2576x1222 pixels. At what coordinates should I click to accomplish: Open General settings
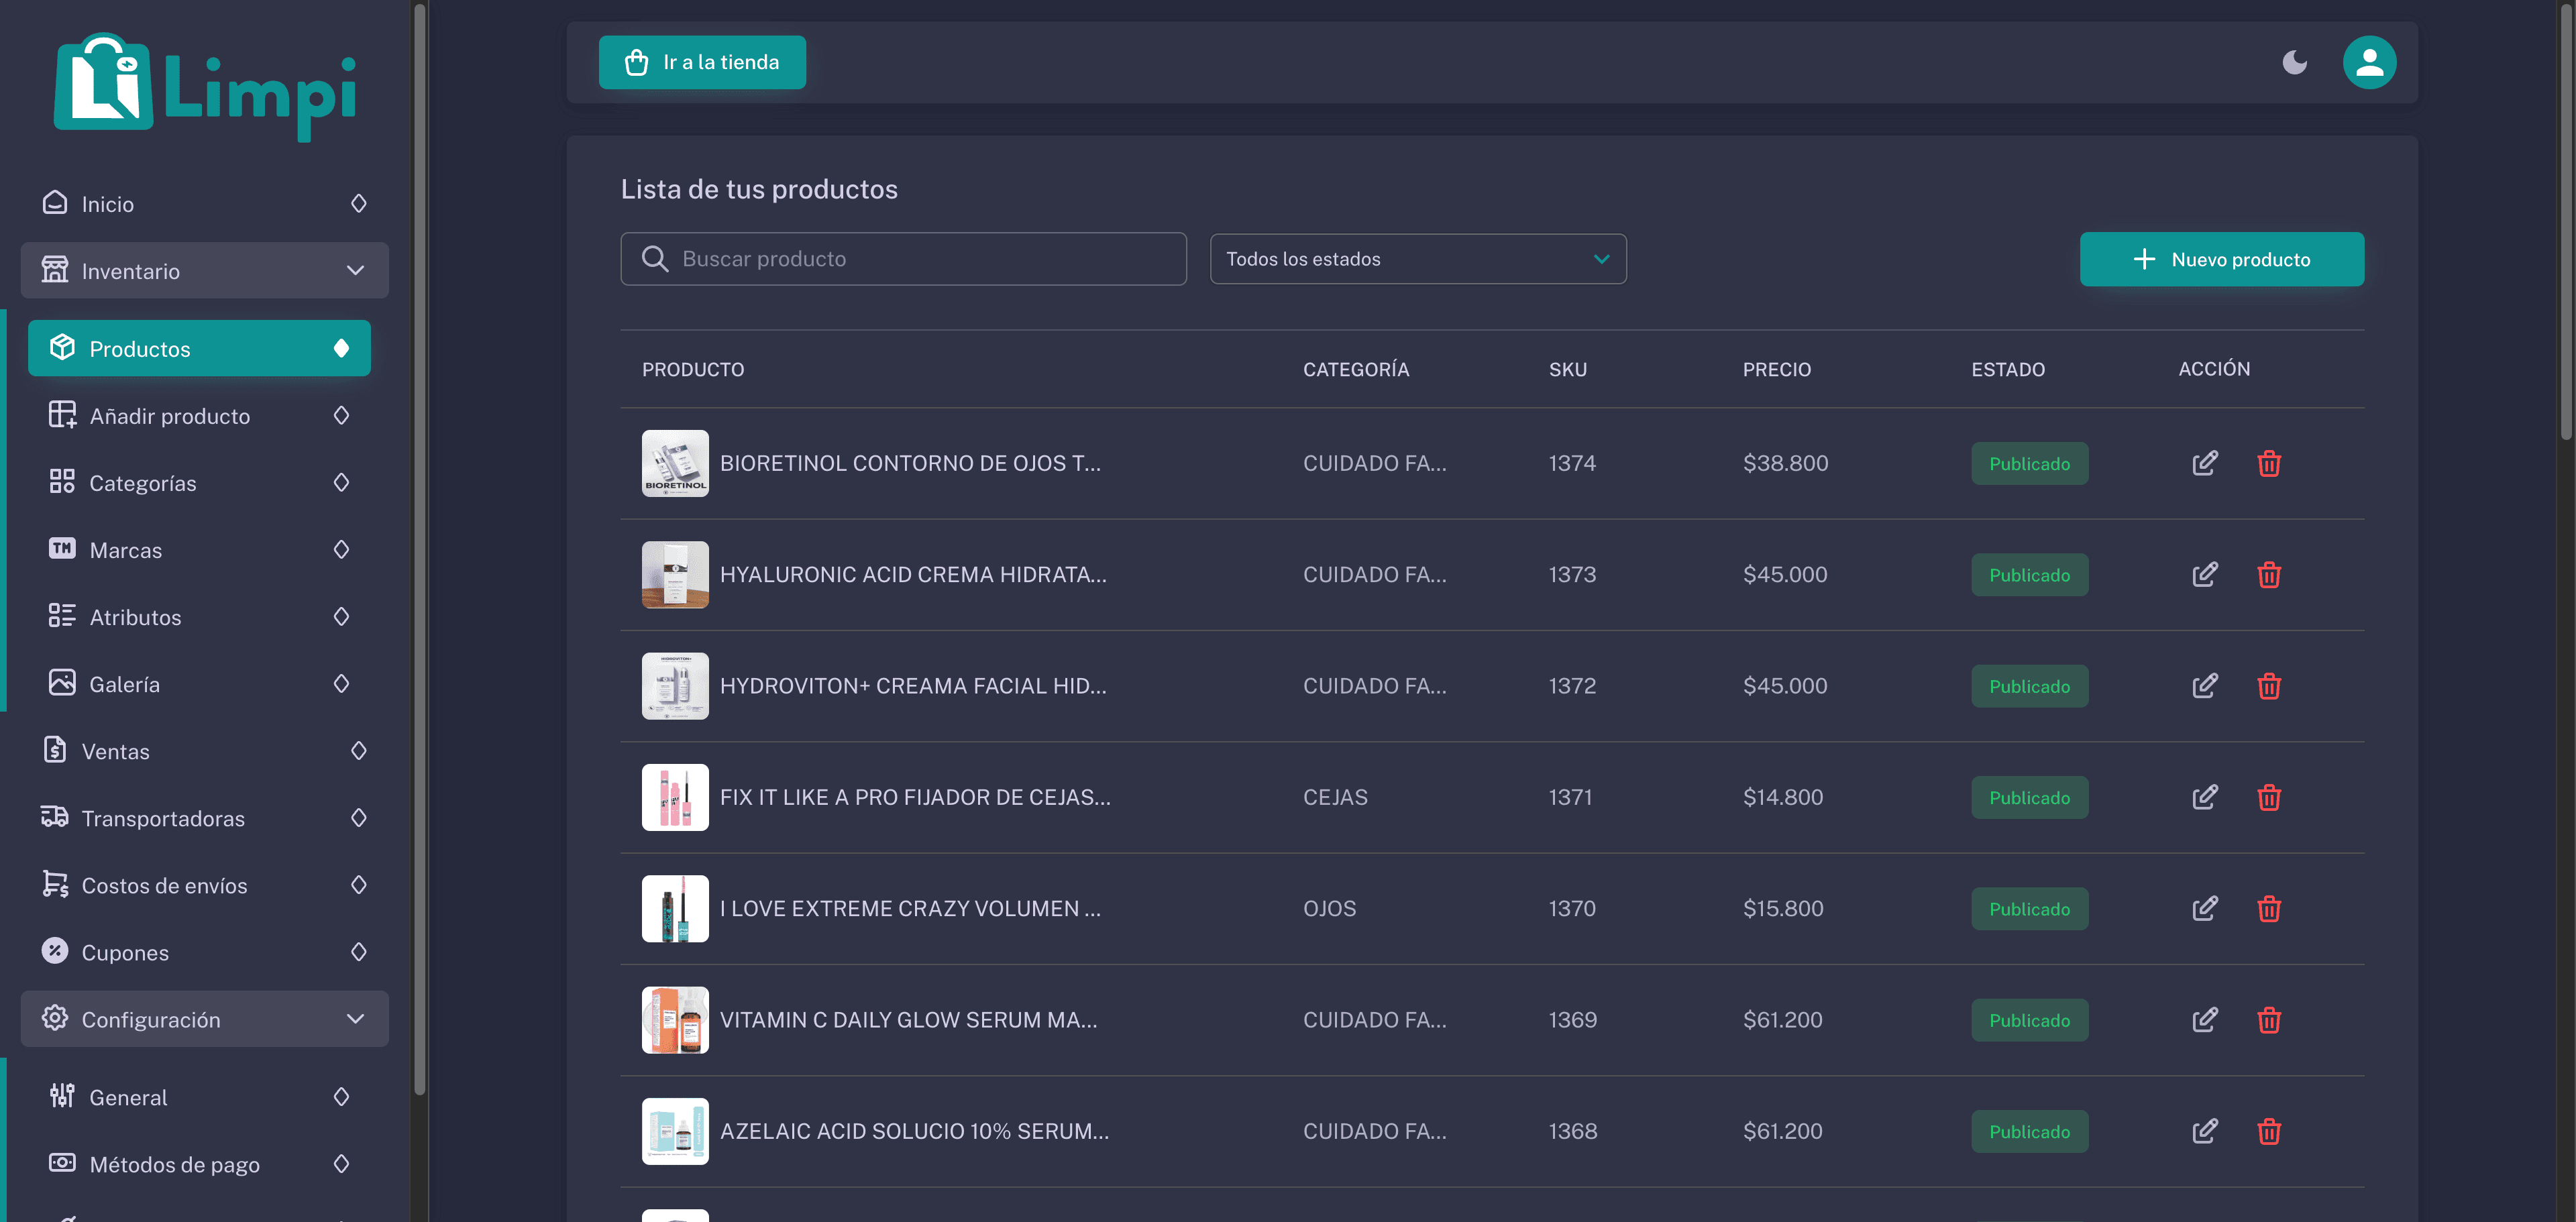click(199, 1096)
